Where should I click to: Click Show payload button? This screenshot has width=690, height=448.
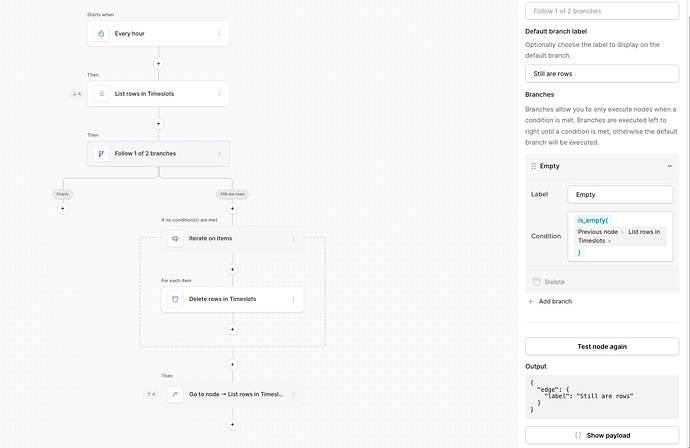click(x=602, y=435)
